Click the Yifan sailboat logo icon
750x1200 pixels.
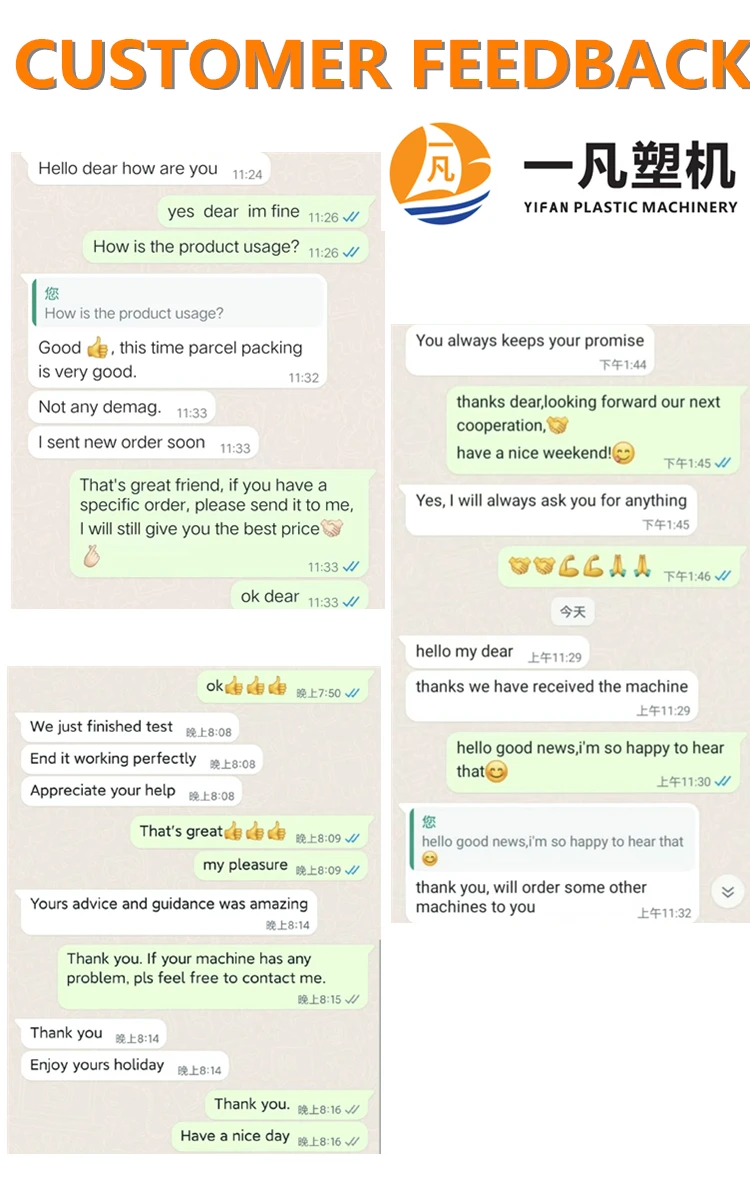(x=440, y=172)
